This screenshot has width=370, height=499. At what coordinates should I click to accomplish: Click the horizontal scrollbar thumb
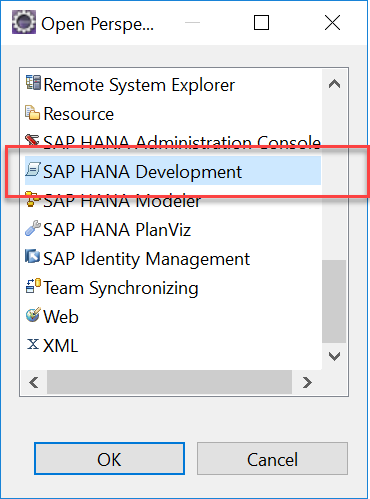169,382
